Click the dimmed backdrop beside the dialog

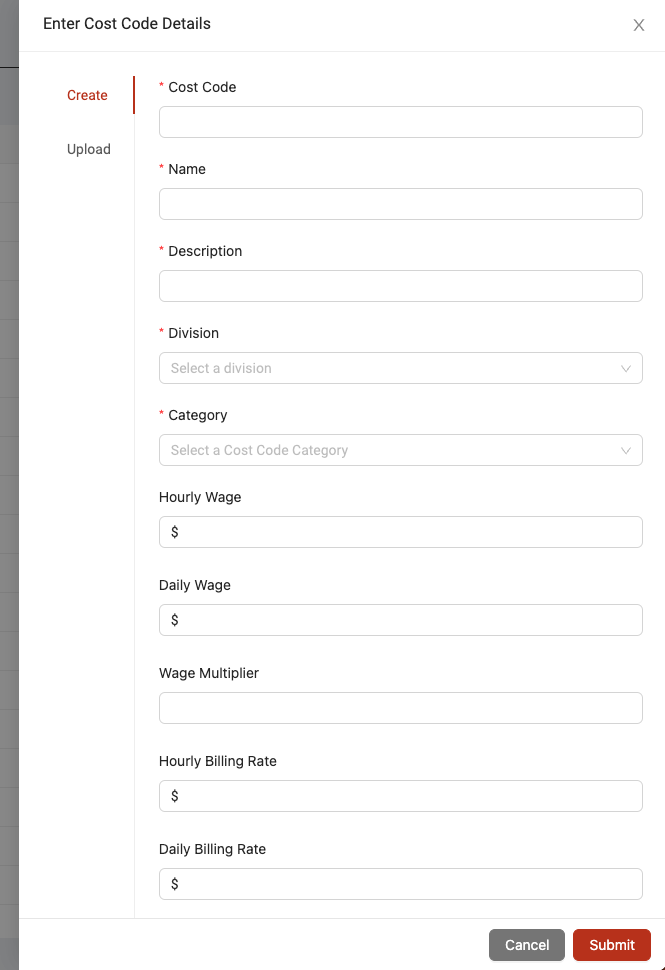[x=9, y=495]
